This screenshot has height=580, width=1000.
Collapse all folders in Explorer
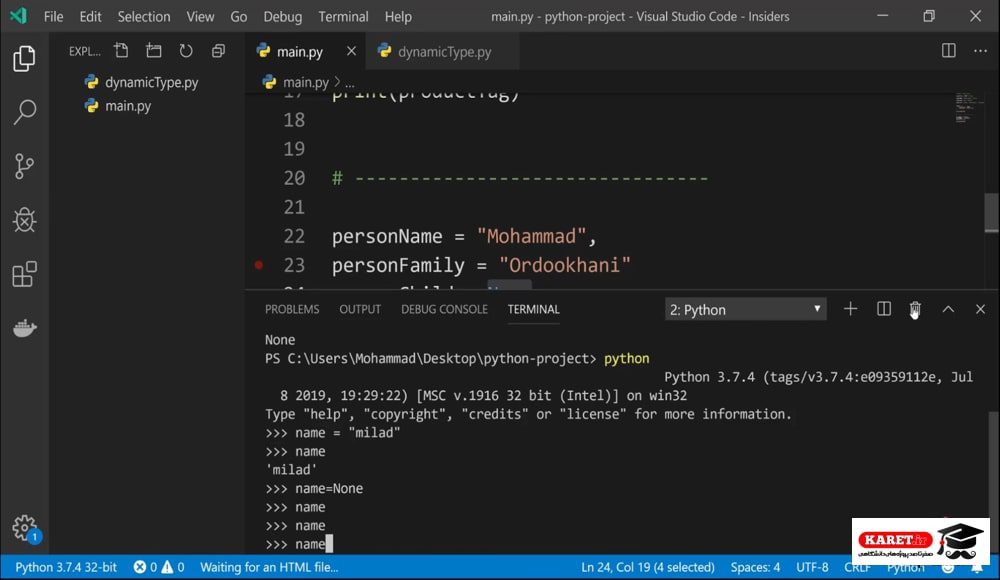(x=218, y=51)
